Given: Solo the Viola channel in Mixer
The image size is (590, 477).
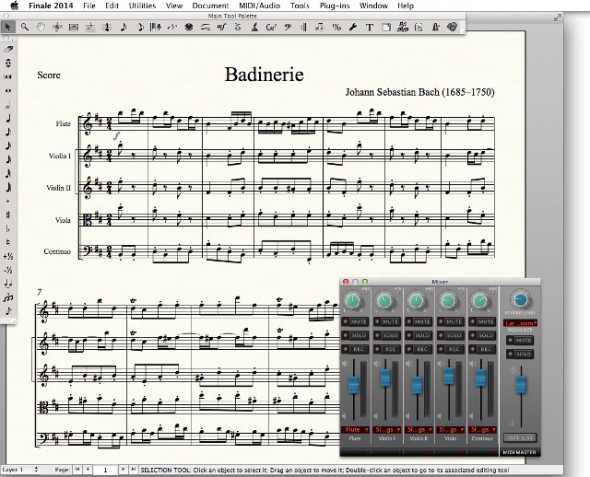Looking at the screenshot, I should 450,335.
